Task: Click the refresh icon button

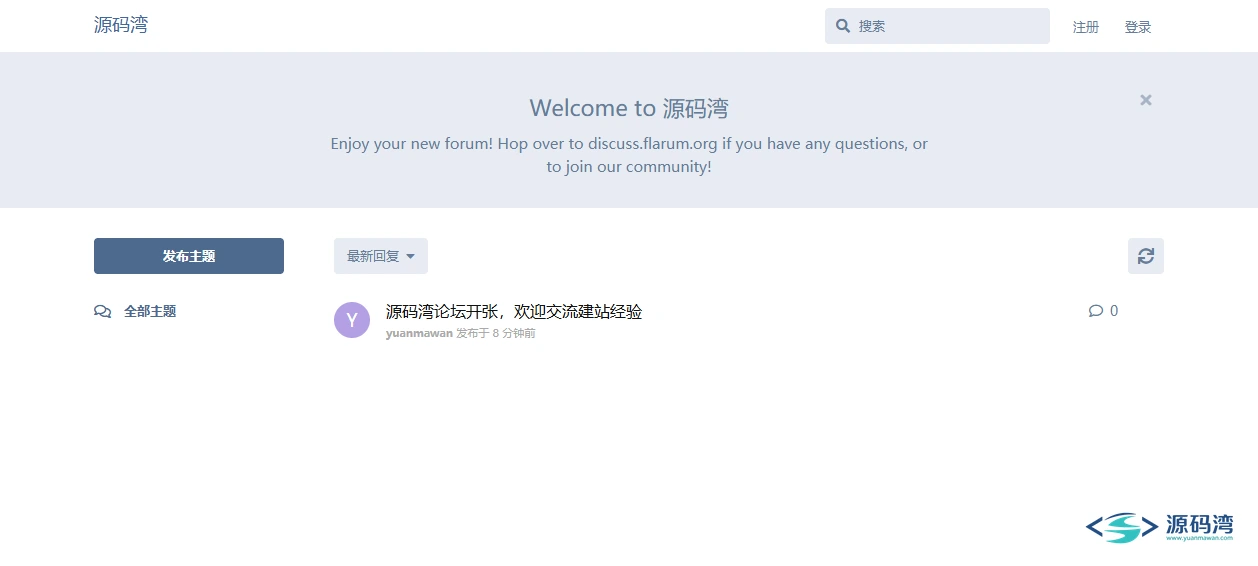Action: click(1146, 256)
